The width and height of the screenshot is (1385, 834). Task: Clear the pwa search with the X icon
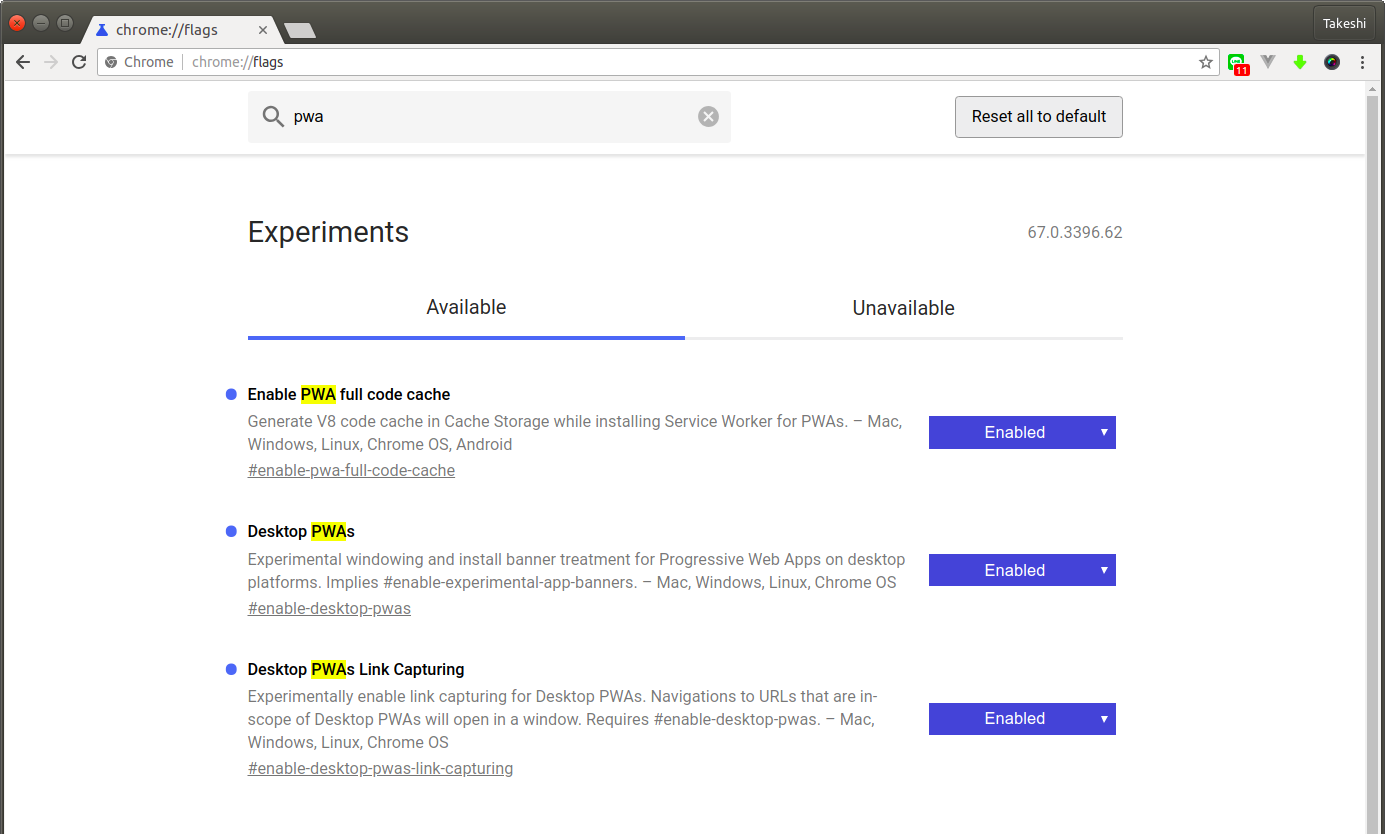[708, 117]
